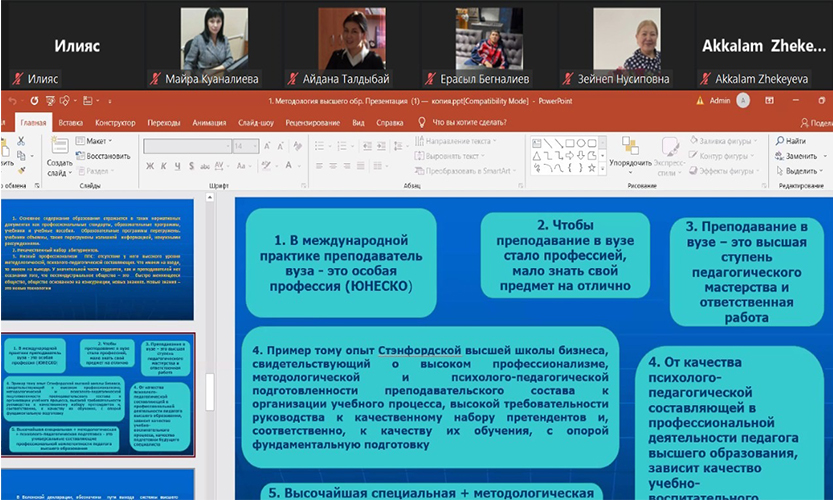Toggle underline Ч formatting

(x=175, y=166)
